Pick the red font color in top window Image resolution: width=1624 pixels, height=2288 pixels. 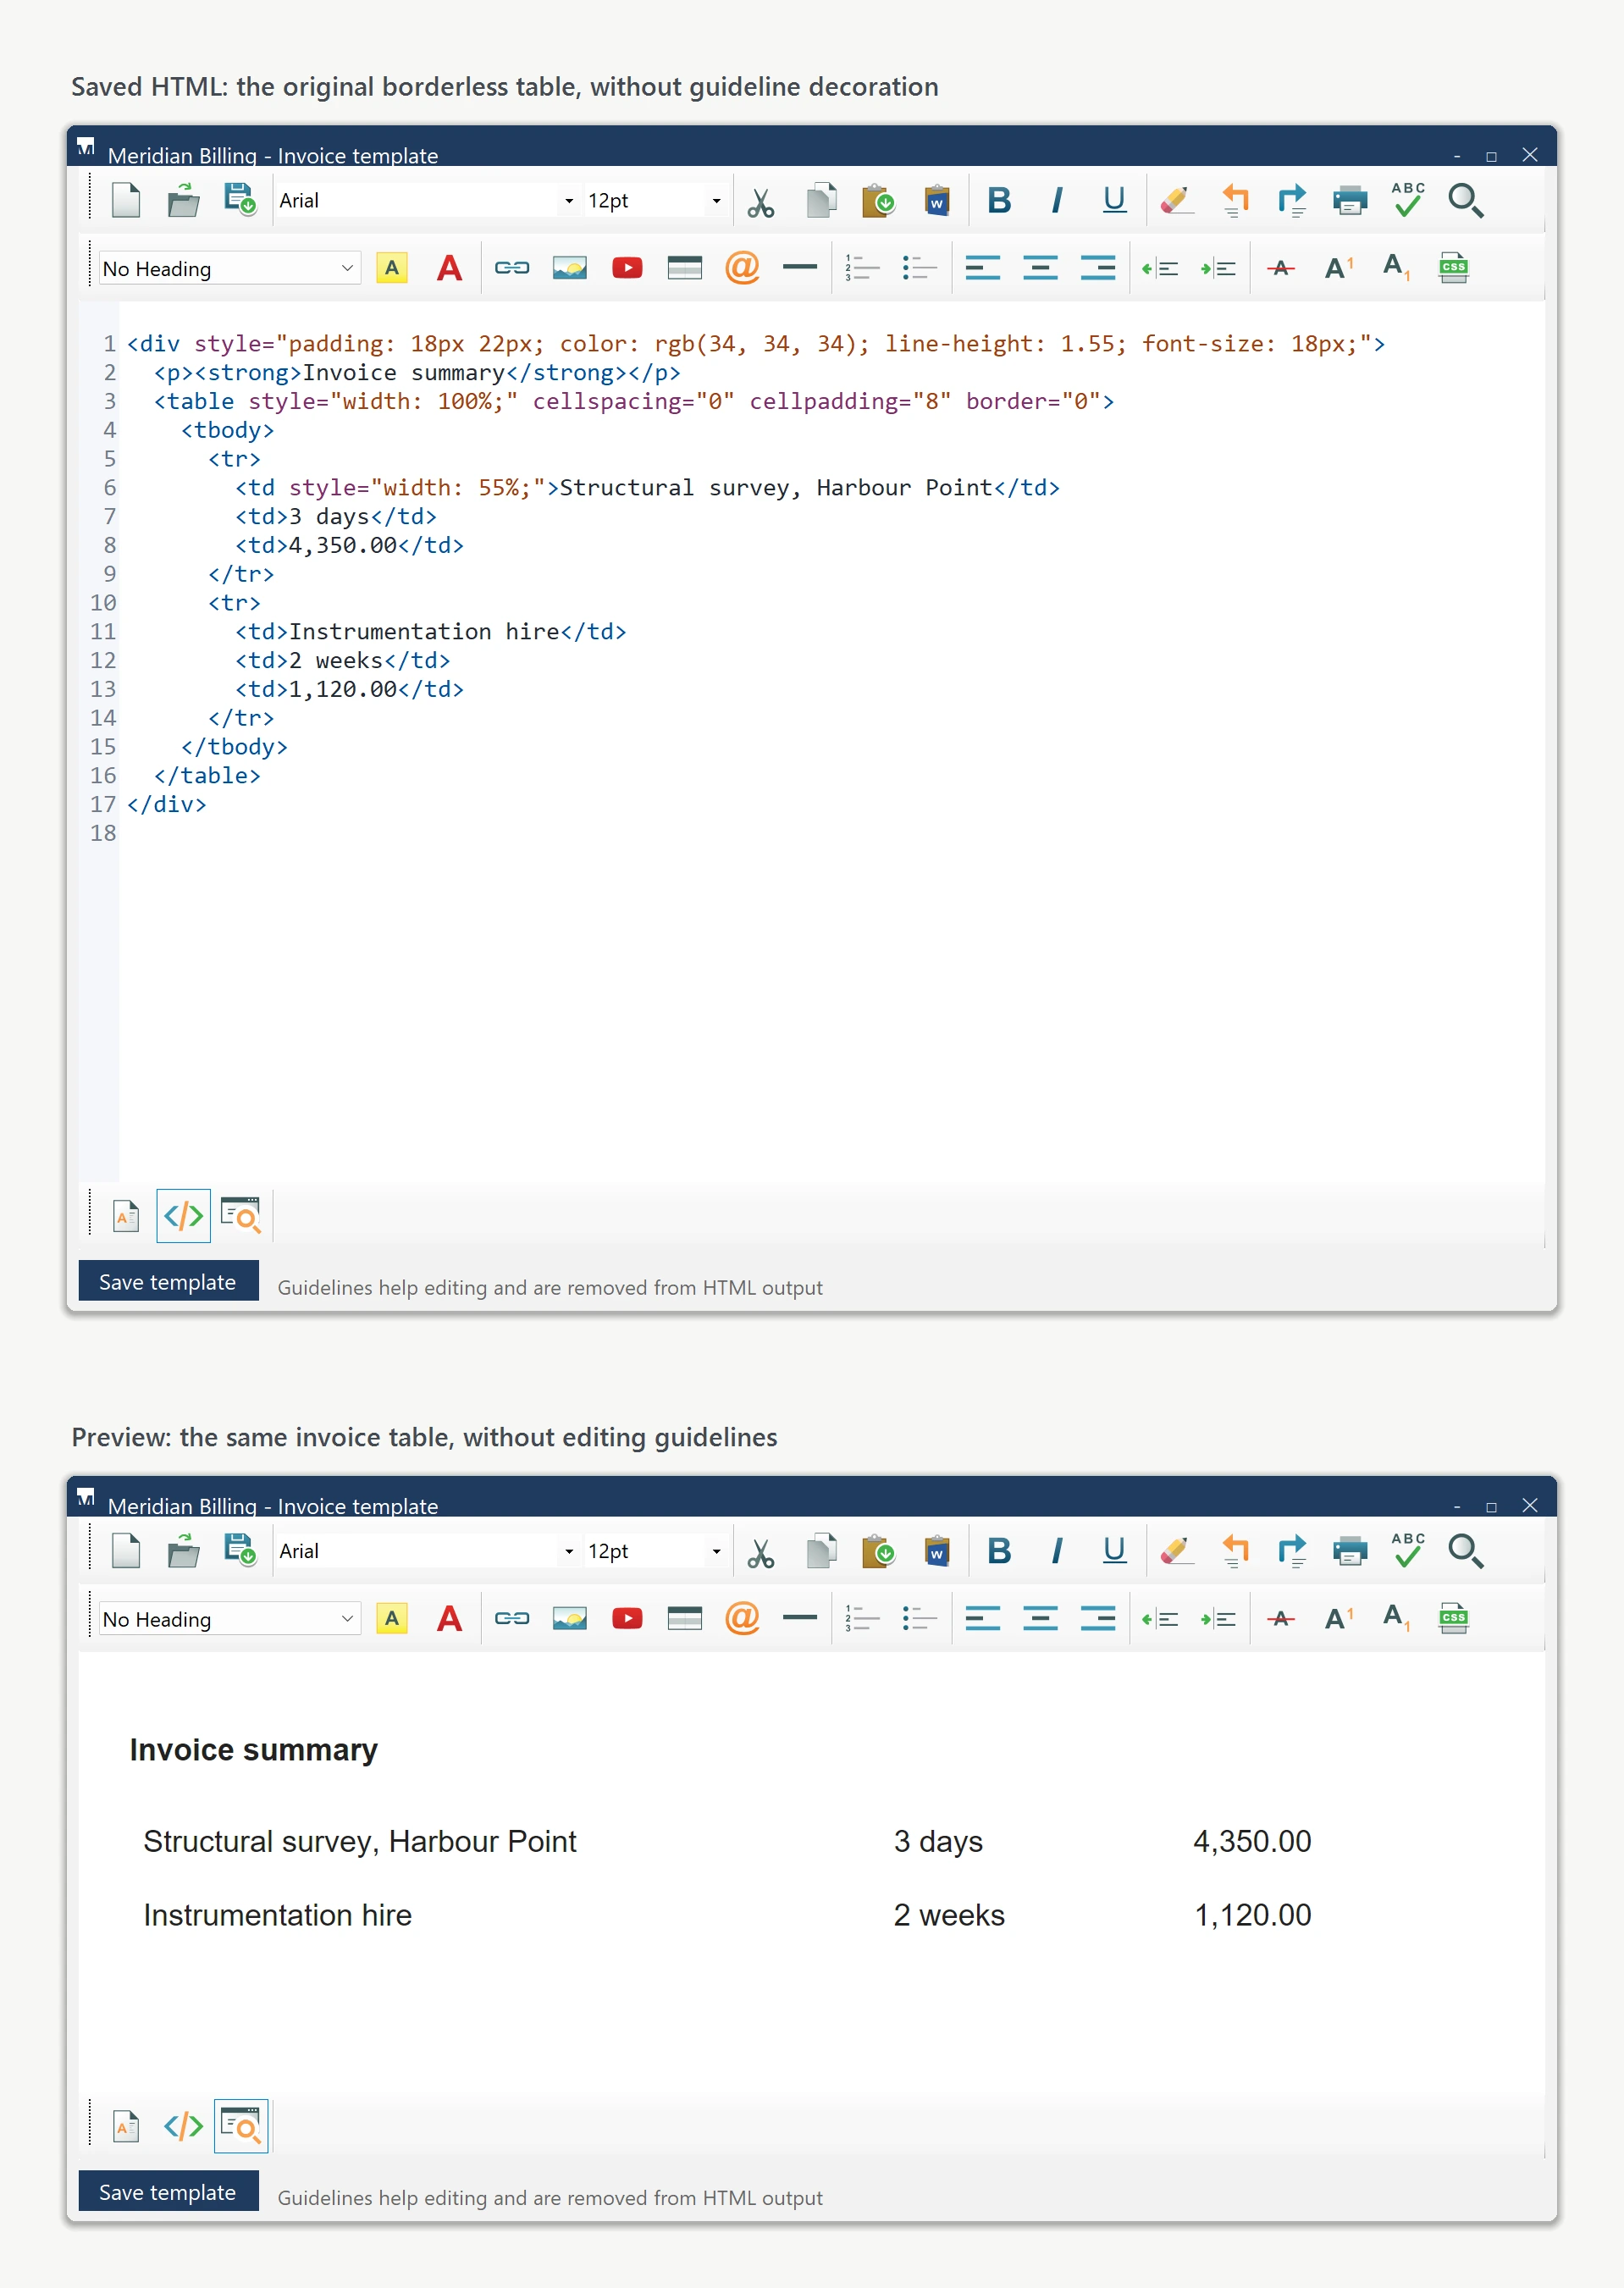[450, 268]
